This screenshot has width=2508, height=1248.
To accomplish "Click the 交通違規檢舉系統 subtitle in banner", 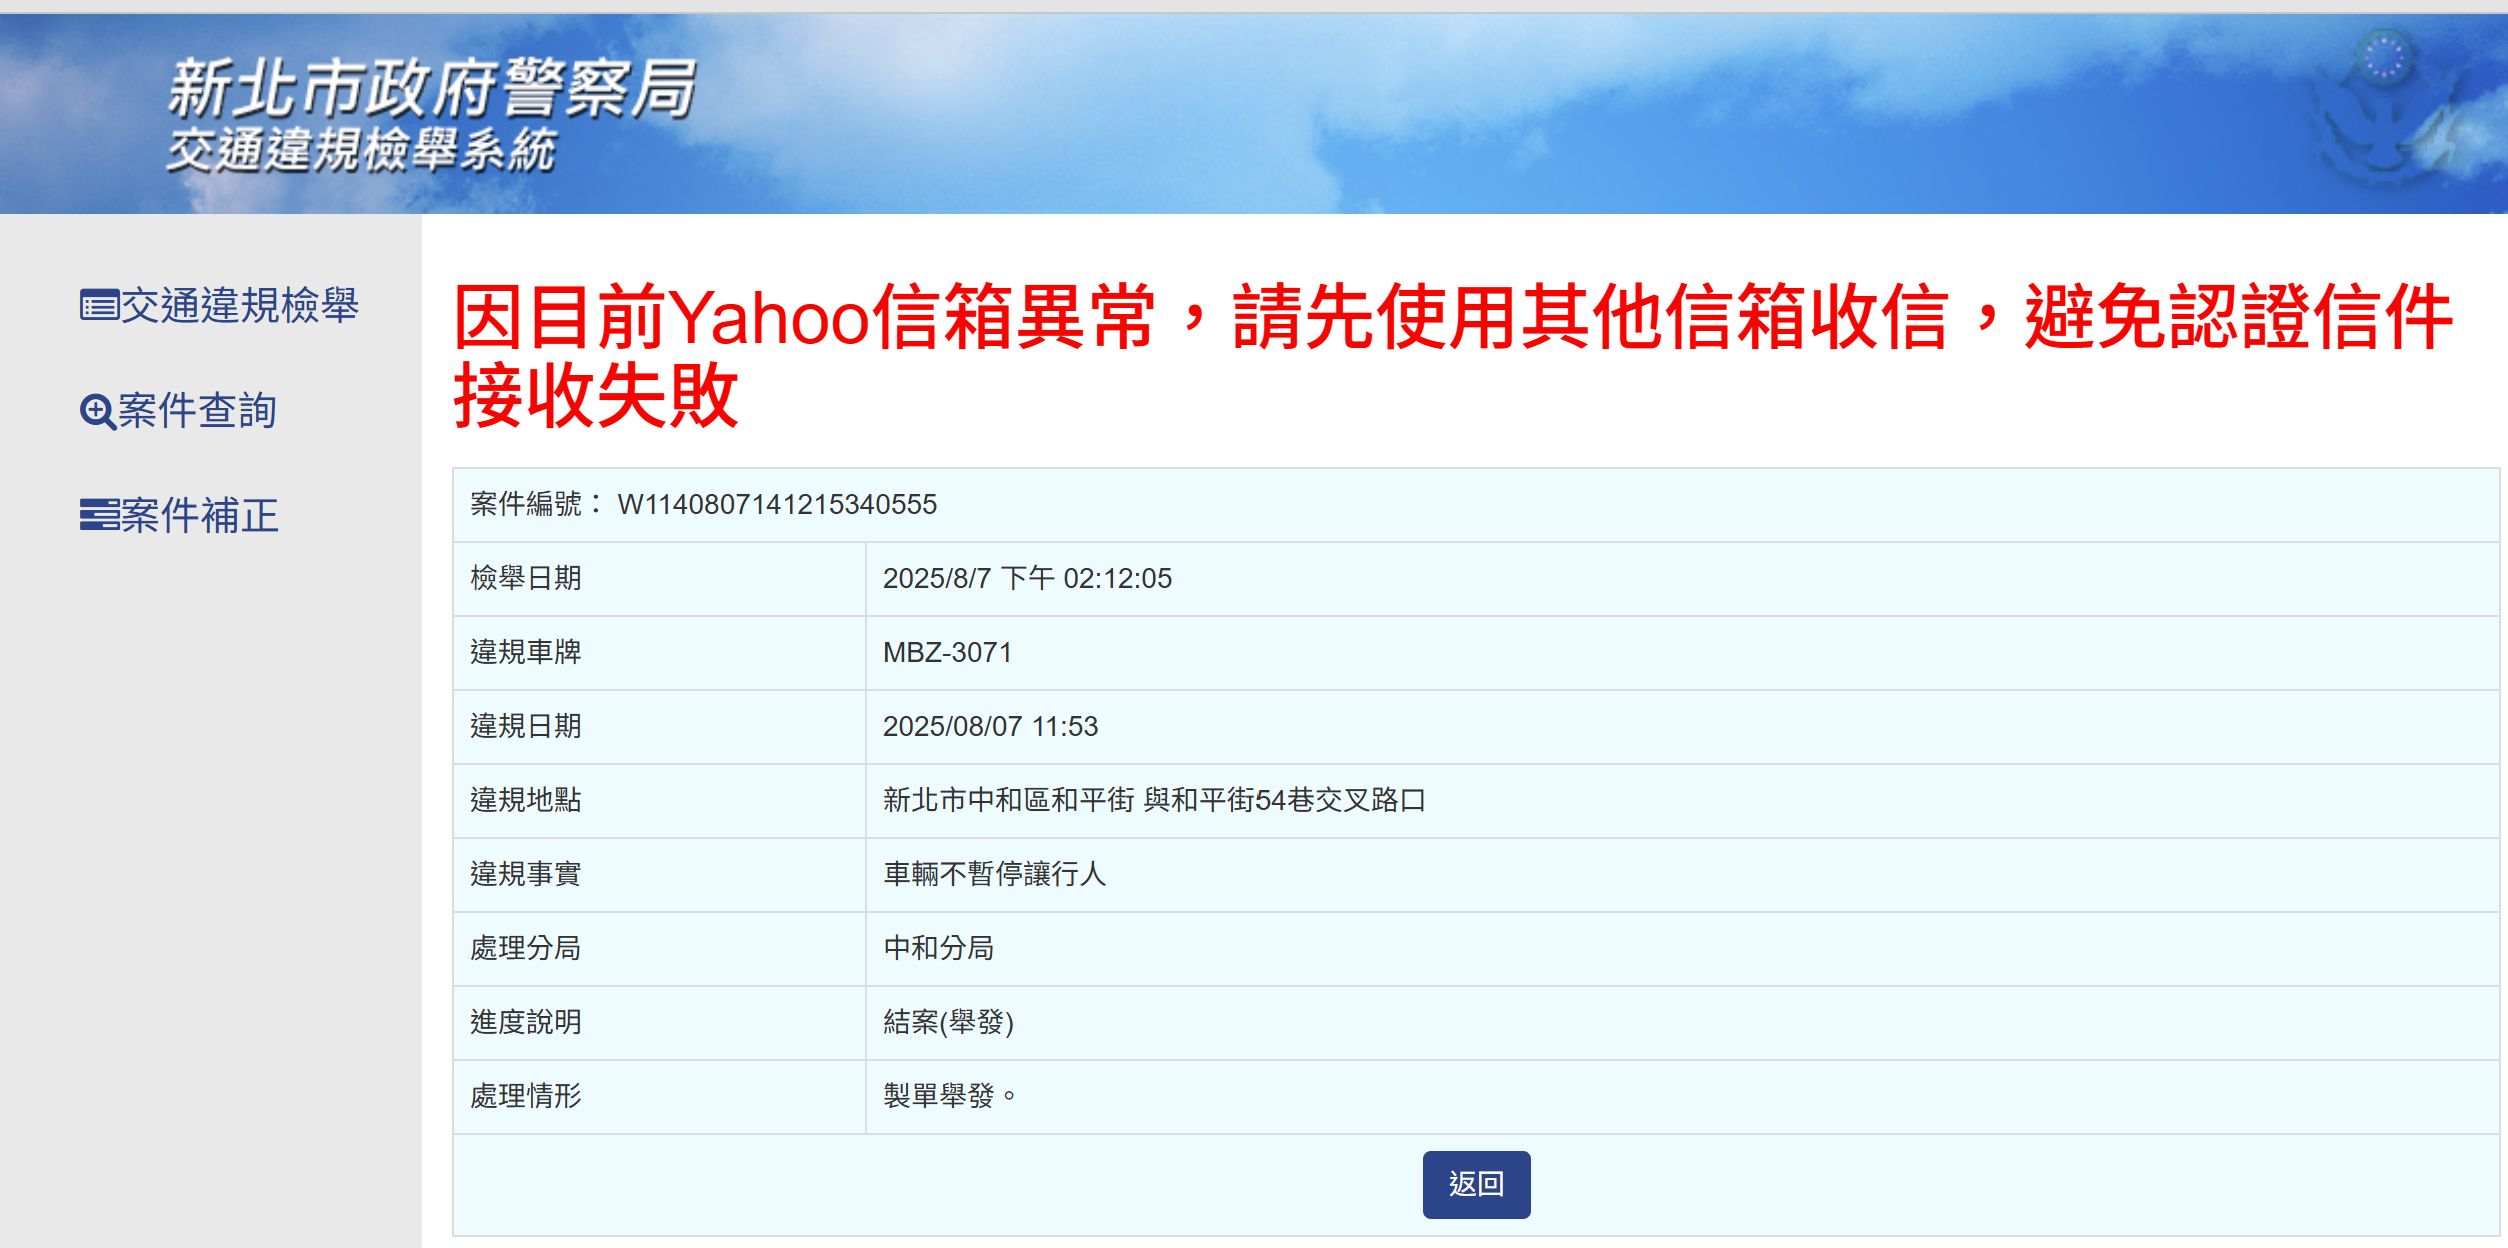I will 360,151.
